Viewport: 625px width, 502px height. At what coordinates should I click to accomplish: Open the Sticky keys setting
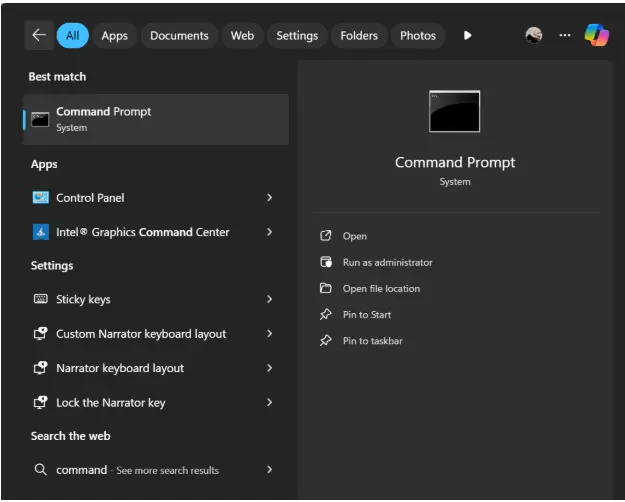[x=156, y=299]
